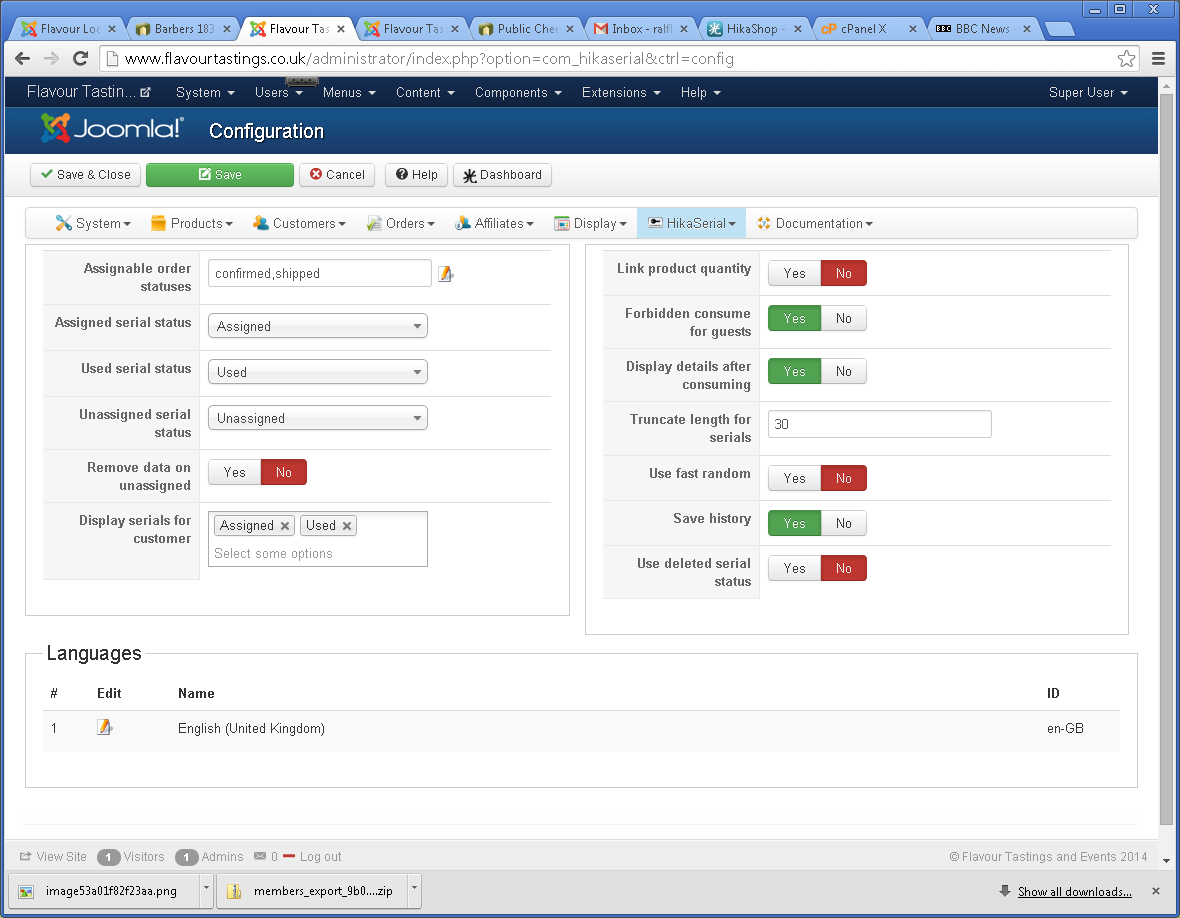Edit assignable order statuses via pencil icon
Viewport: 1180px width, 918px height.
pos(446,274)
